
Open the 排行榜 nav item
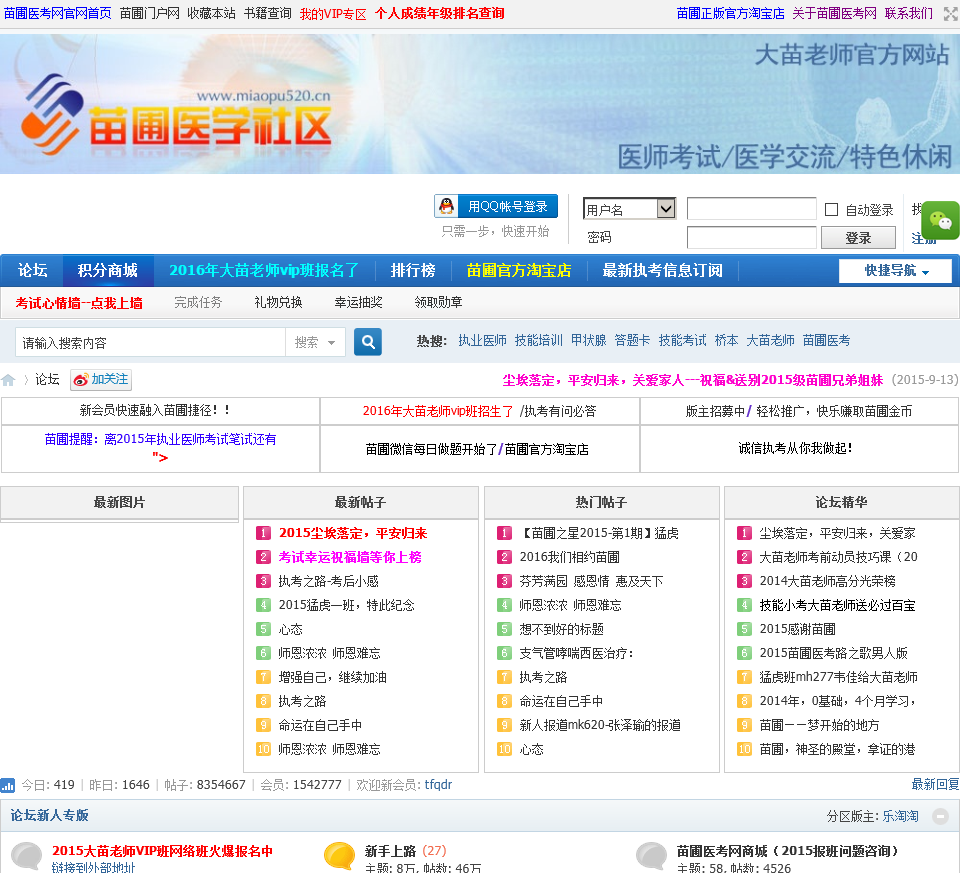pos(413,271)
